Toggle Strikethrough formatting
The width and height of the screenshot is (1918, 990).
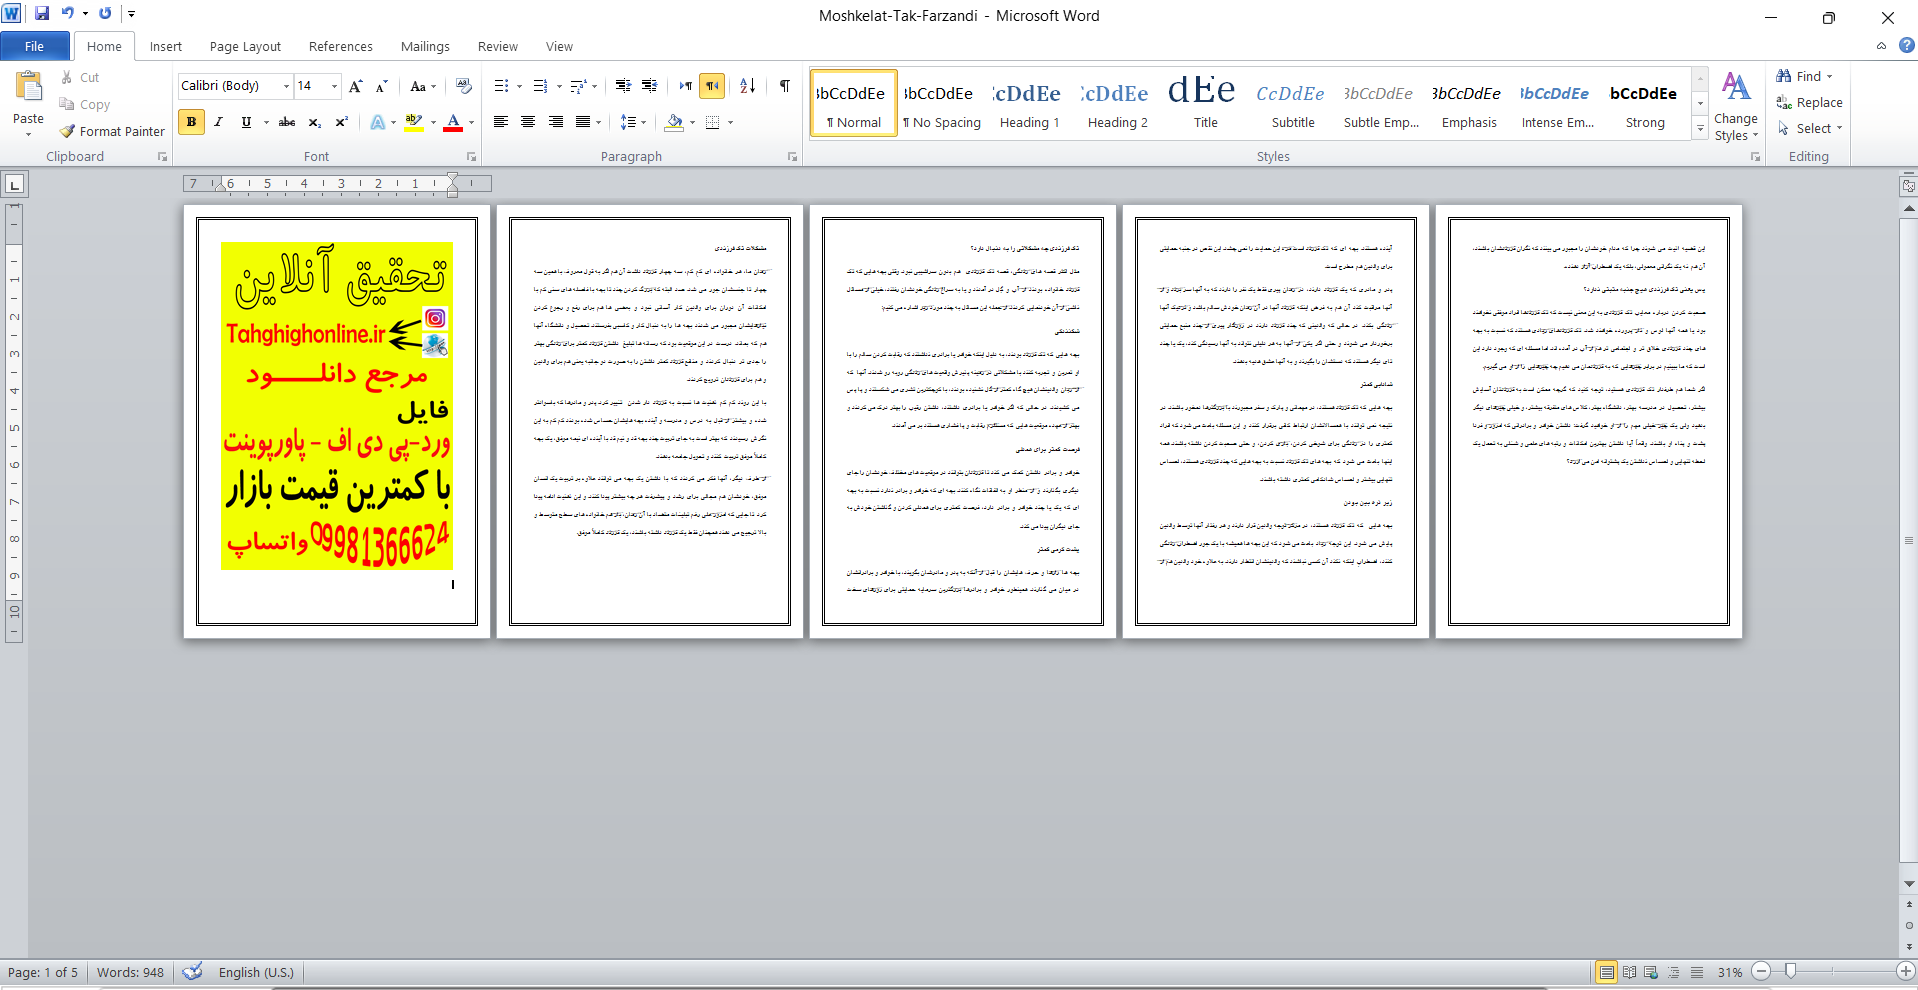[287, 122]
